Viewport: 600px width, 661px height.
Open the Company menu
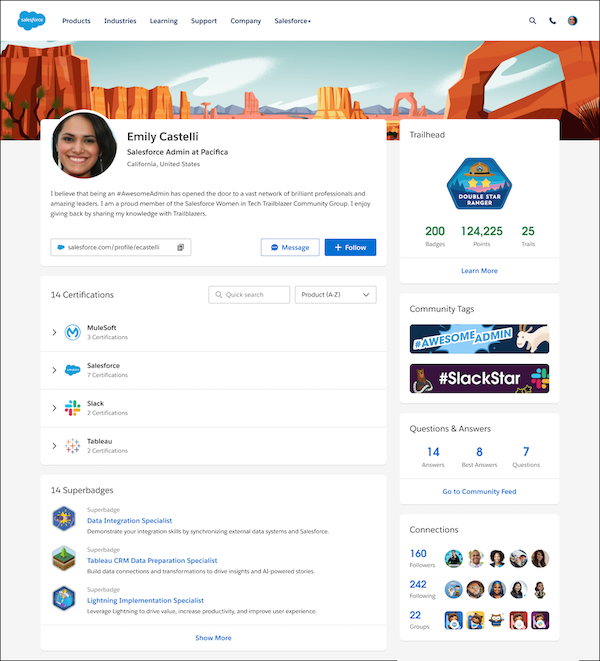[x=245, y=21]
